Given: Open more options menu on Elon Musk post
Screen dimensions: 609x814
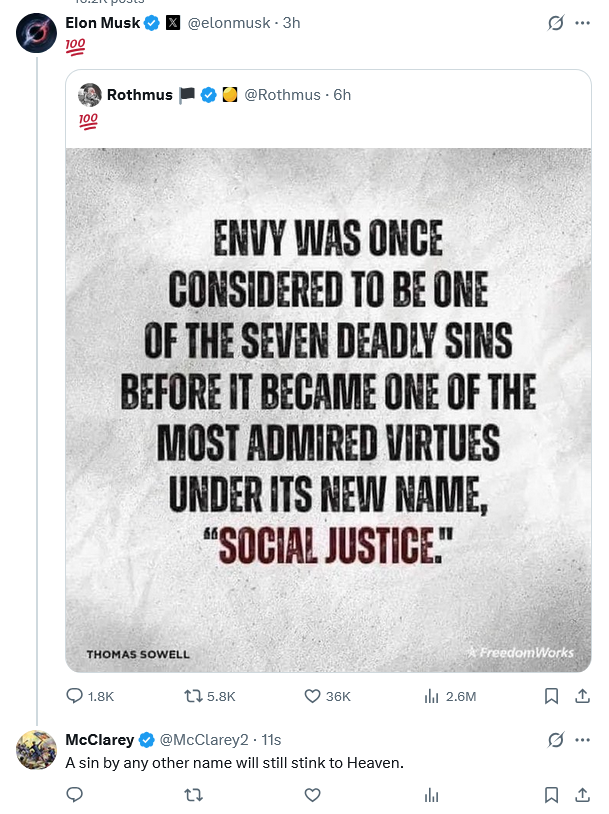Looking at the screenshot, I should 582,23.
